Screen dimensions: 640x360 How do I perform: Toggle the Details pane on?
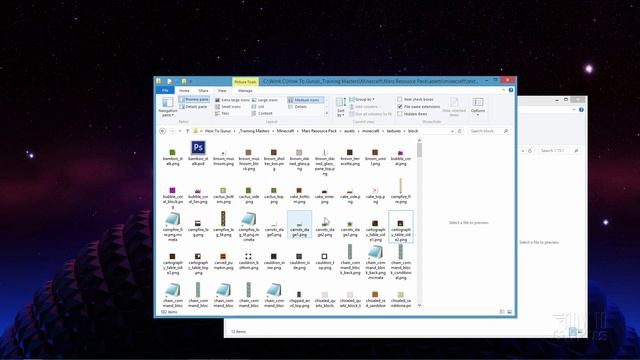tap(193, 107)
